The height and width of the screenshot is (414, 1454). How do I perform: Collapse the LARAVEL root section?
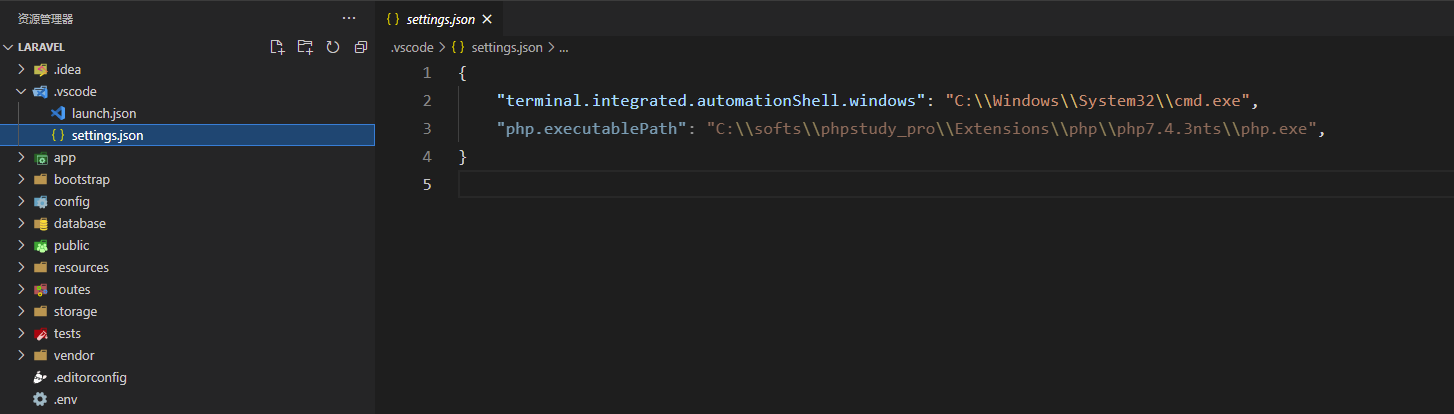point(8,47)
